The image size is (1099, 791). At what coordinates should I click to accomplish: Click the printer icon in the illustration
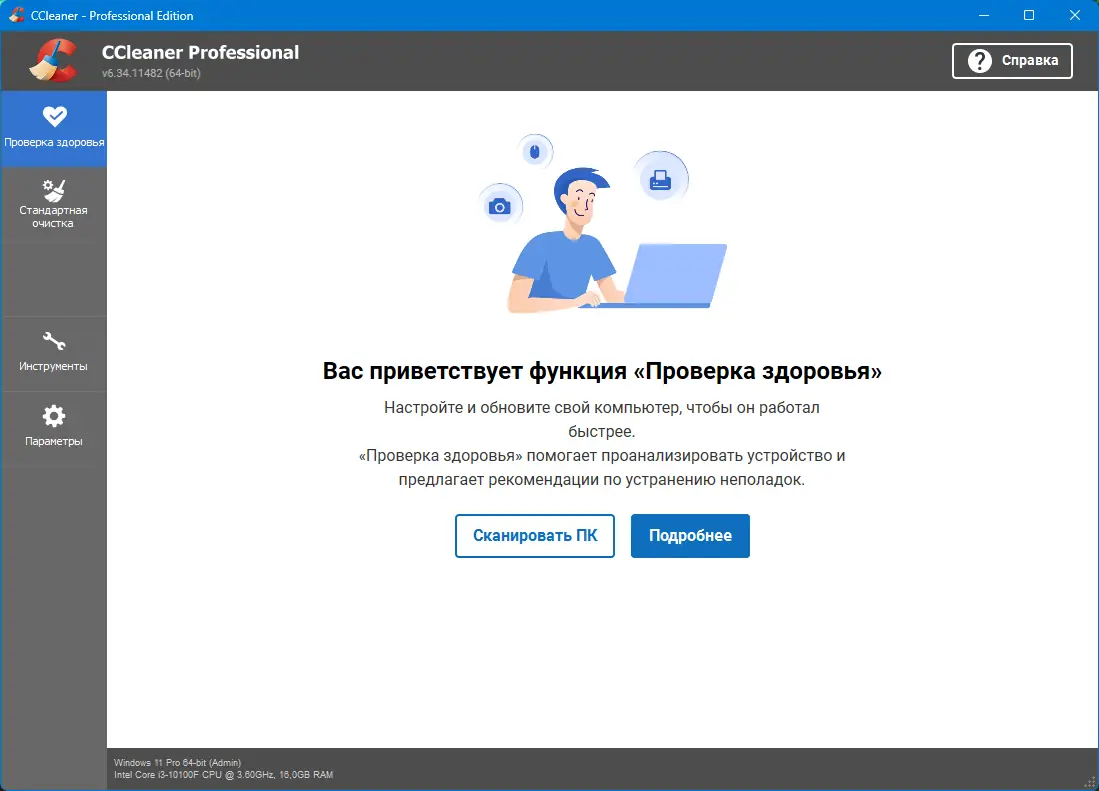point(660,177)
